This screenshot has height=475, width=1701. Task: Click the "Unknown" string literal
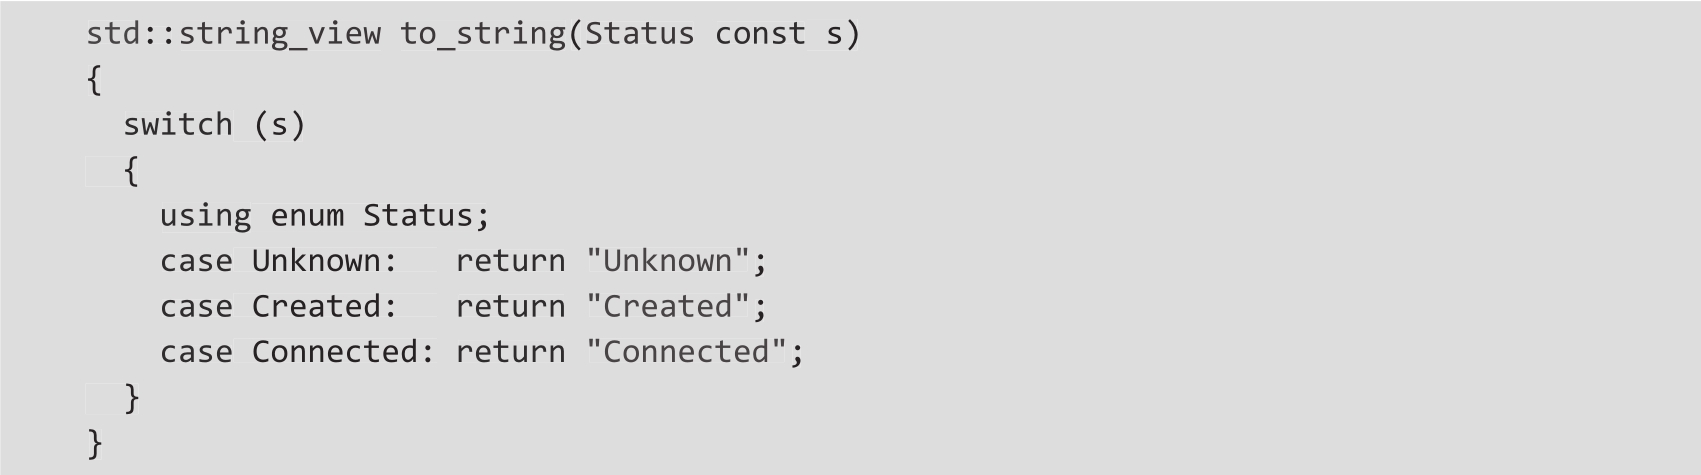[x=667, y=261]
